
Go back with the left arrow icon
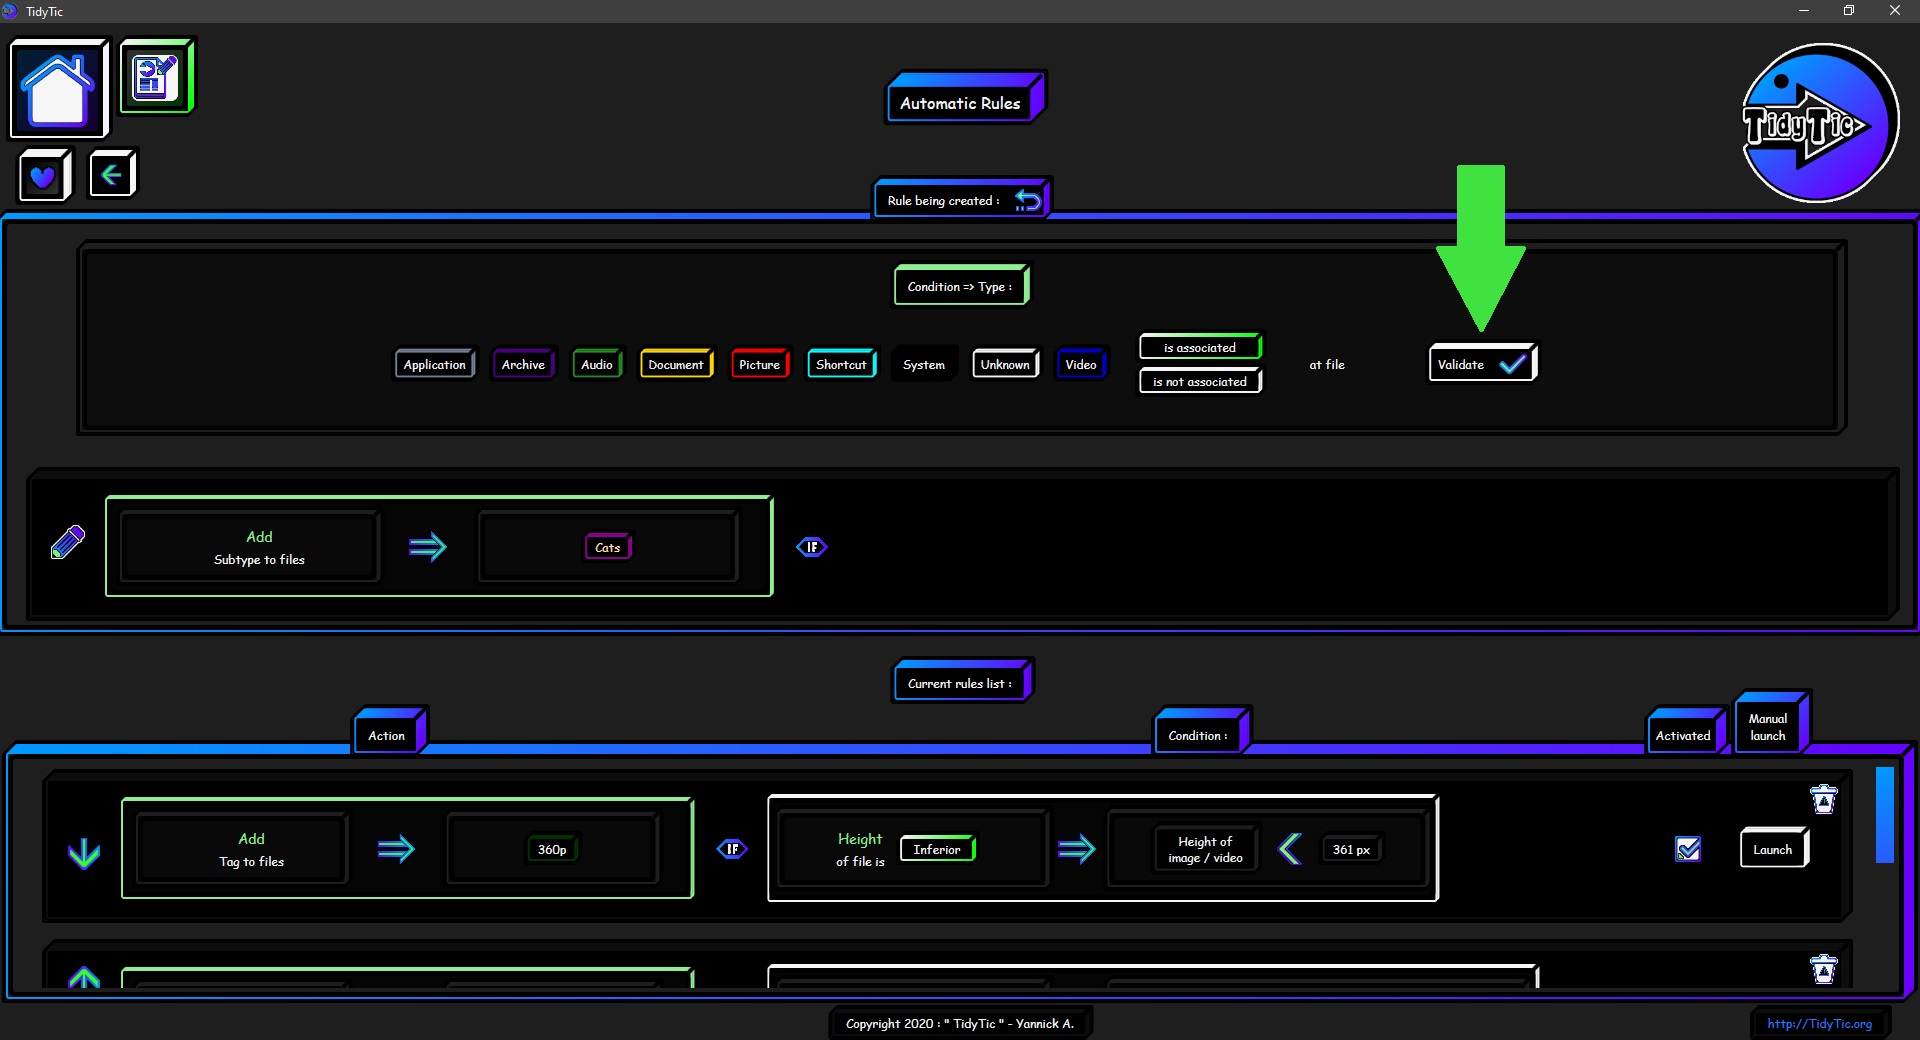[x=112, y=175]
